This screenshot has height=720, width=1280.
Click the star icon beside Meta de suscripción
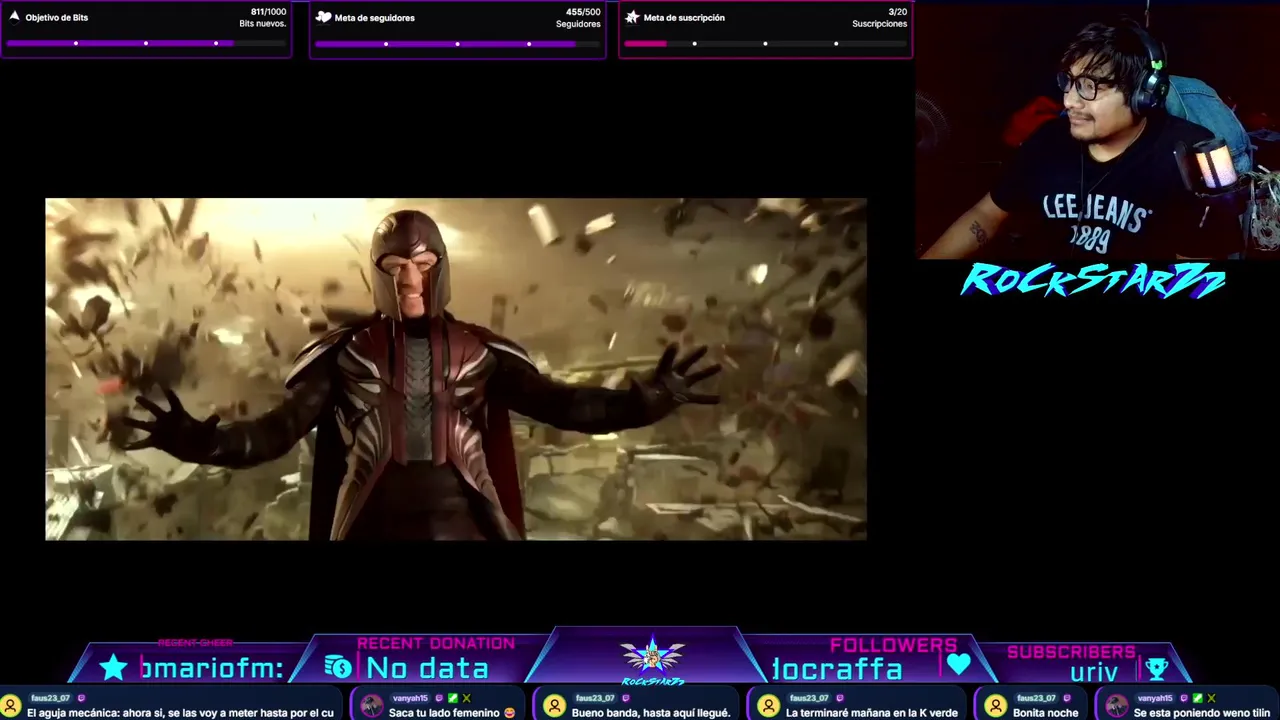[632, 17]
